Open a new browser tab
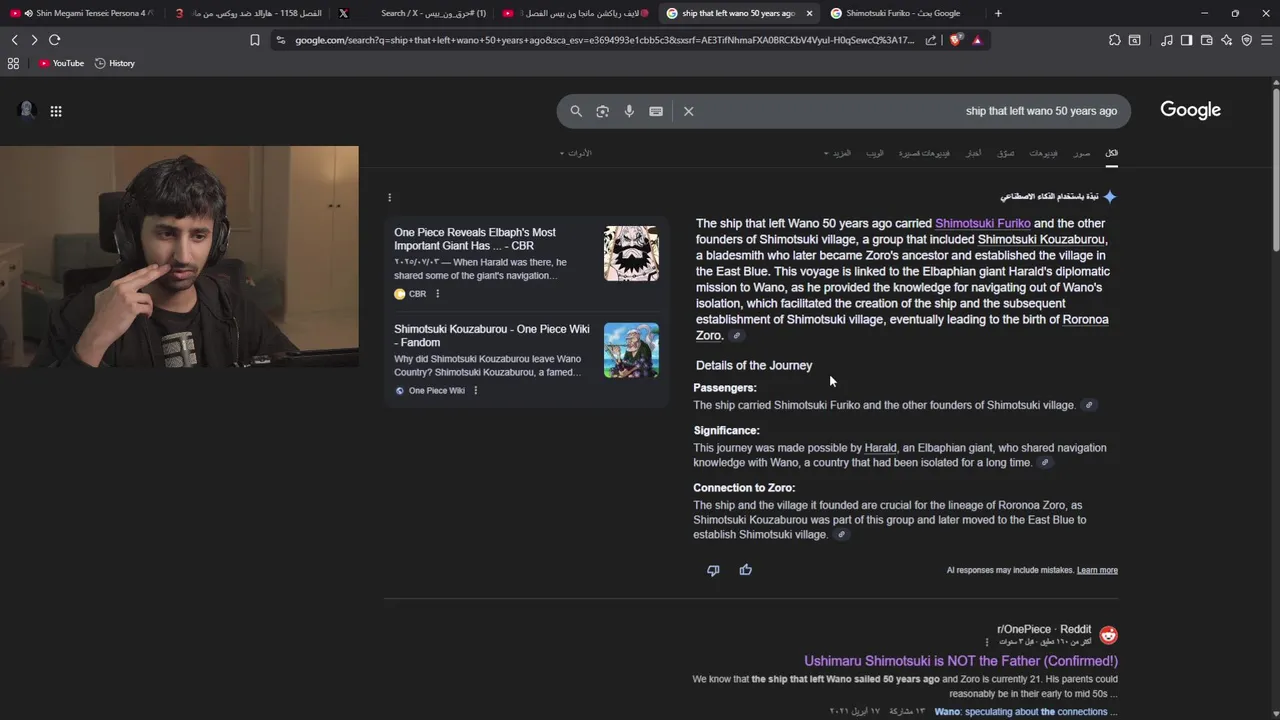This screenshot has height=720, width=1280. 998,13
